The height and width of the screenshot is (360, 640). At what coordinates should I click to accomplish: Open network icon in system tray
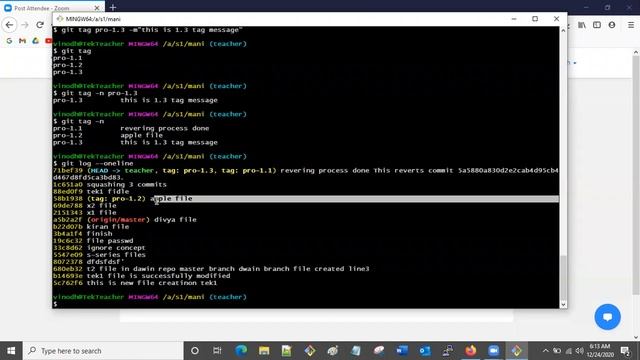568,351
